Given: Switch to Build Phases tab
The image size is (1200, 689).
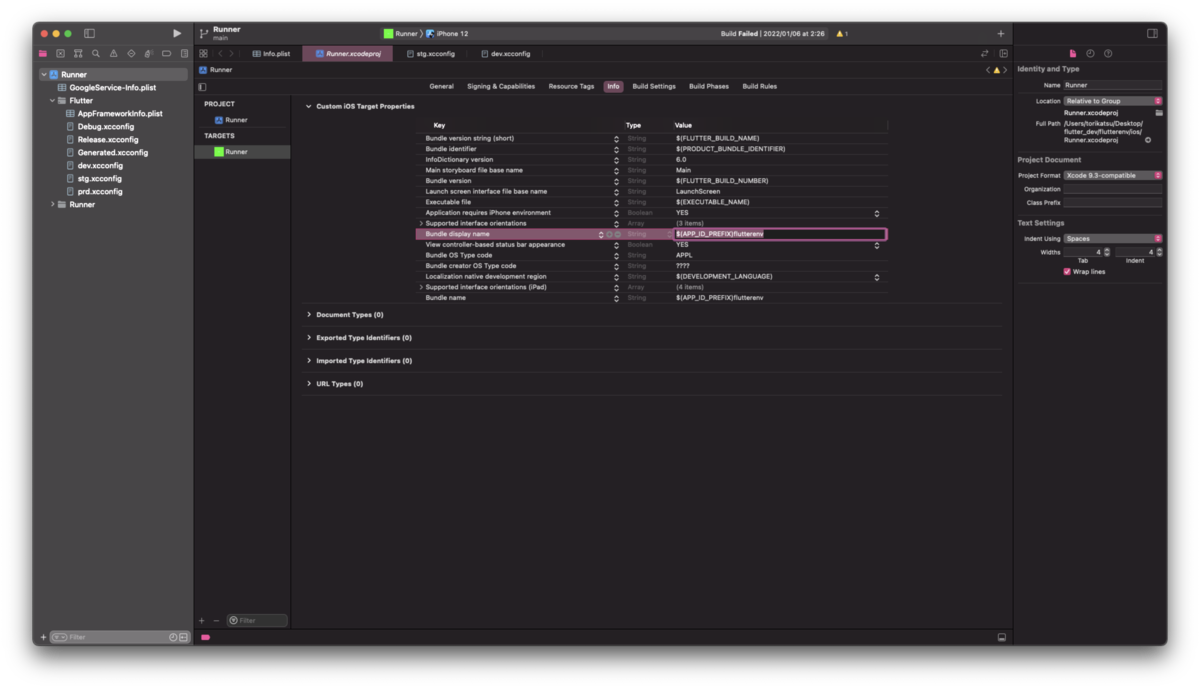Looking at the screenshot, I should 709,87.
